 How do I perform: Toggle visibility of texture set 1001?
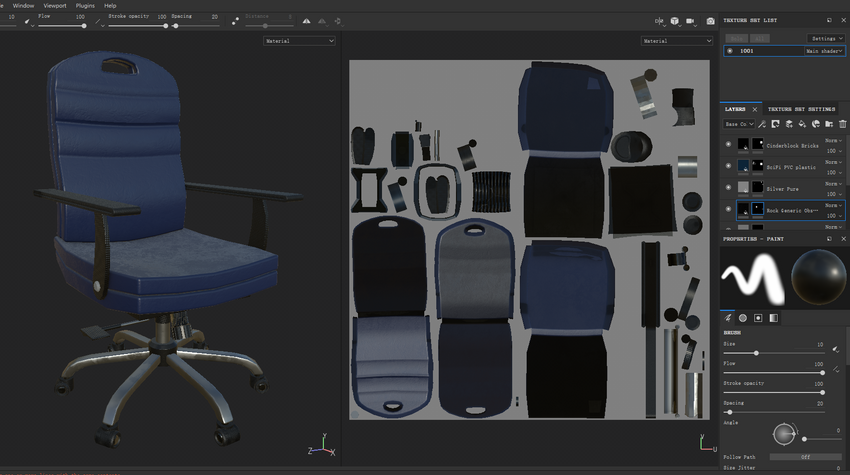coord(730,51)
